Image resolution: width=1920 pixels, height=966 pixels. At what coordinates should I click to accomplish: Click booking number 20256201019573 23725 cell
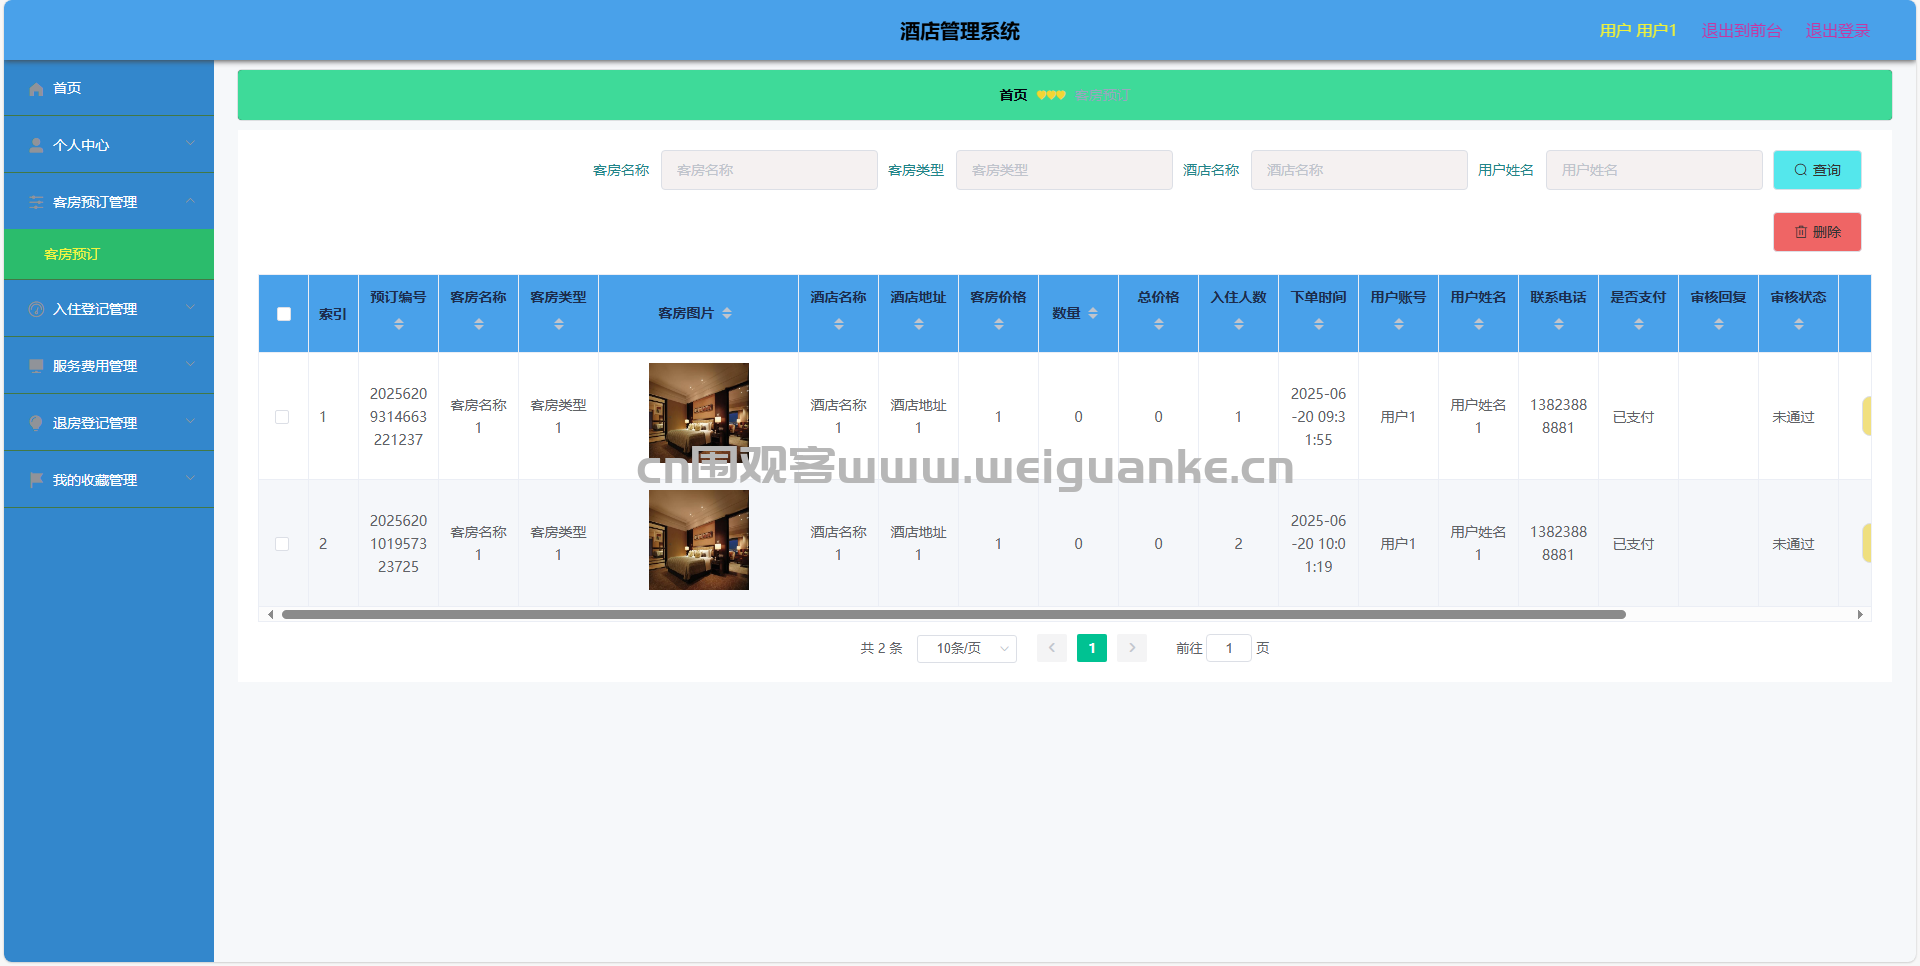pos(398,544)
